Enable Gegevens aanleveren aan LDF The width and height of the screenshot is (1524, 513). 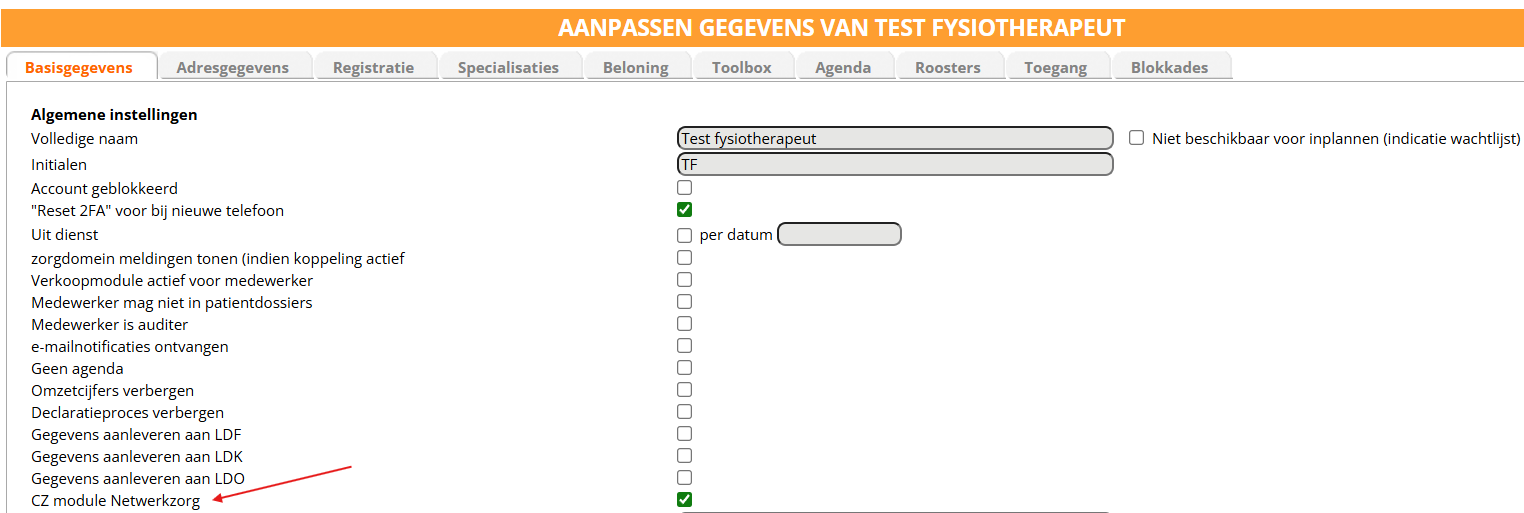(x=685, y=434)
